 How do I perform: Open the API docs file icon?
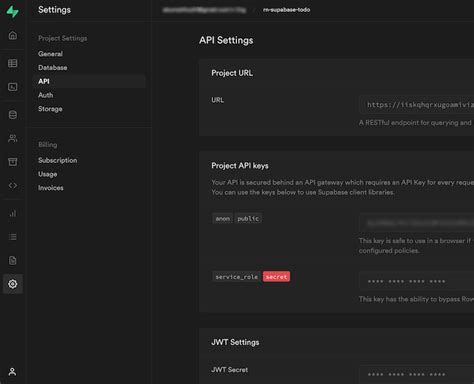(13, 260)
